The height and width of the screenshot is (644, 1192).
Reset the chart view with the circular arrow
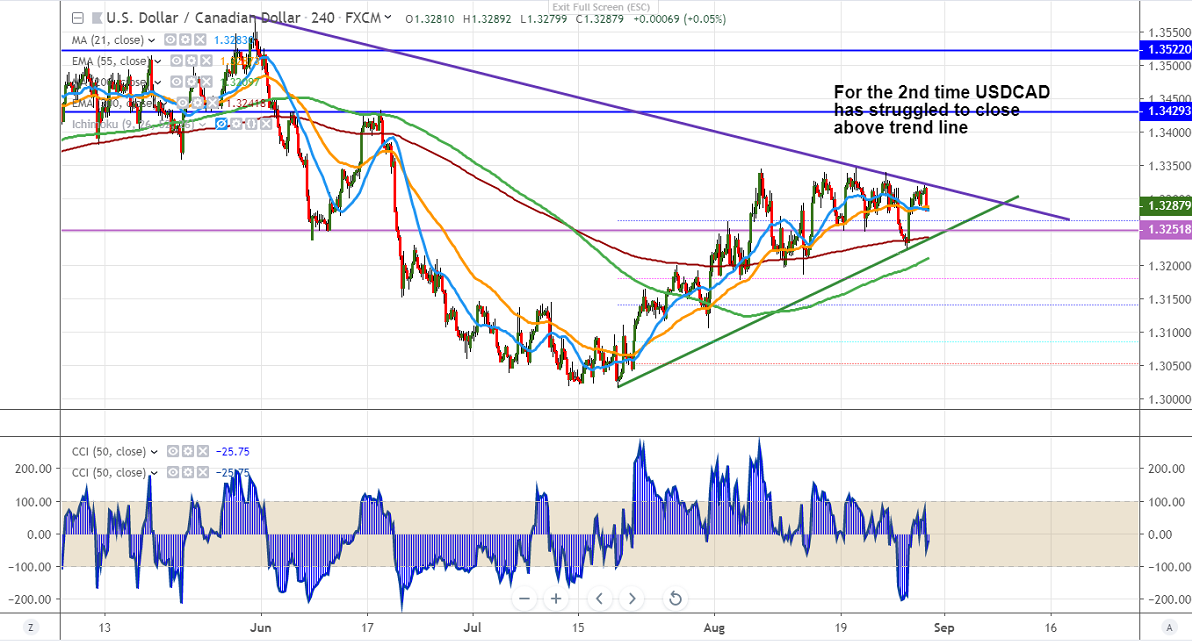coord(675,599)
